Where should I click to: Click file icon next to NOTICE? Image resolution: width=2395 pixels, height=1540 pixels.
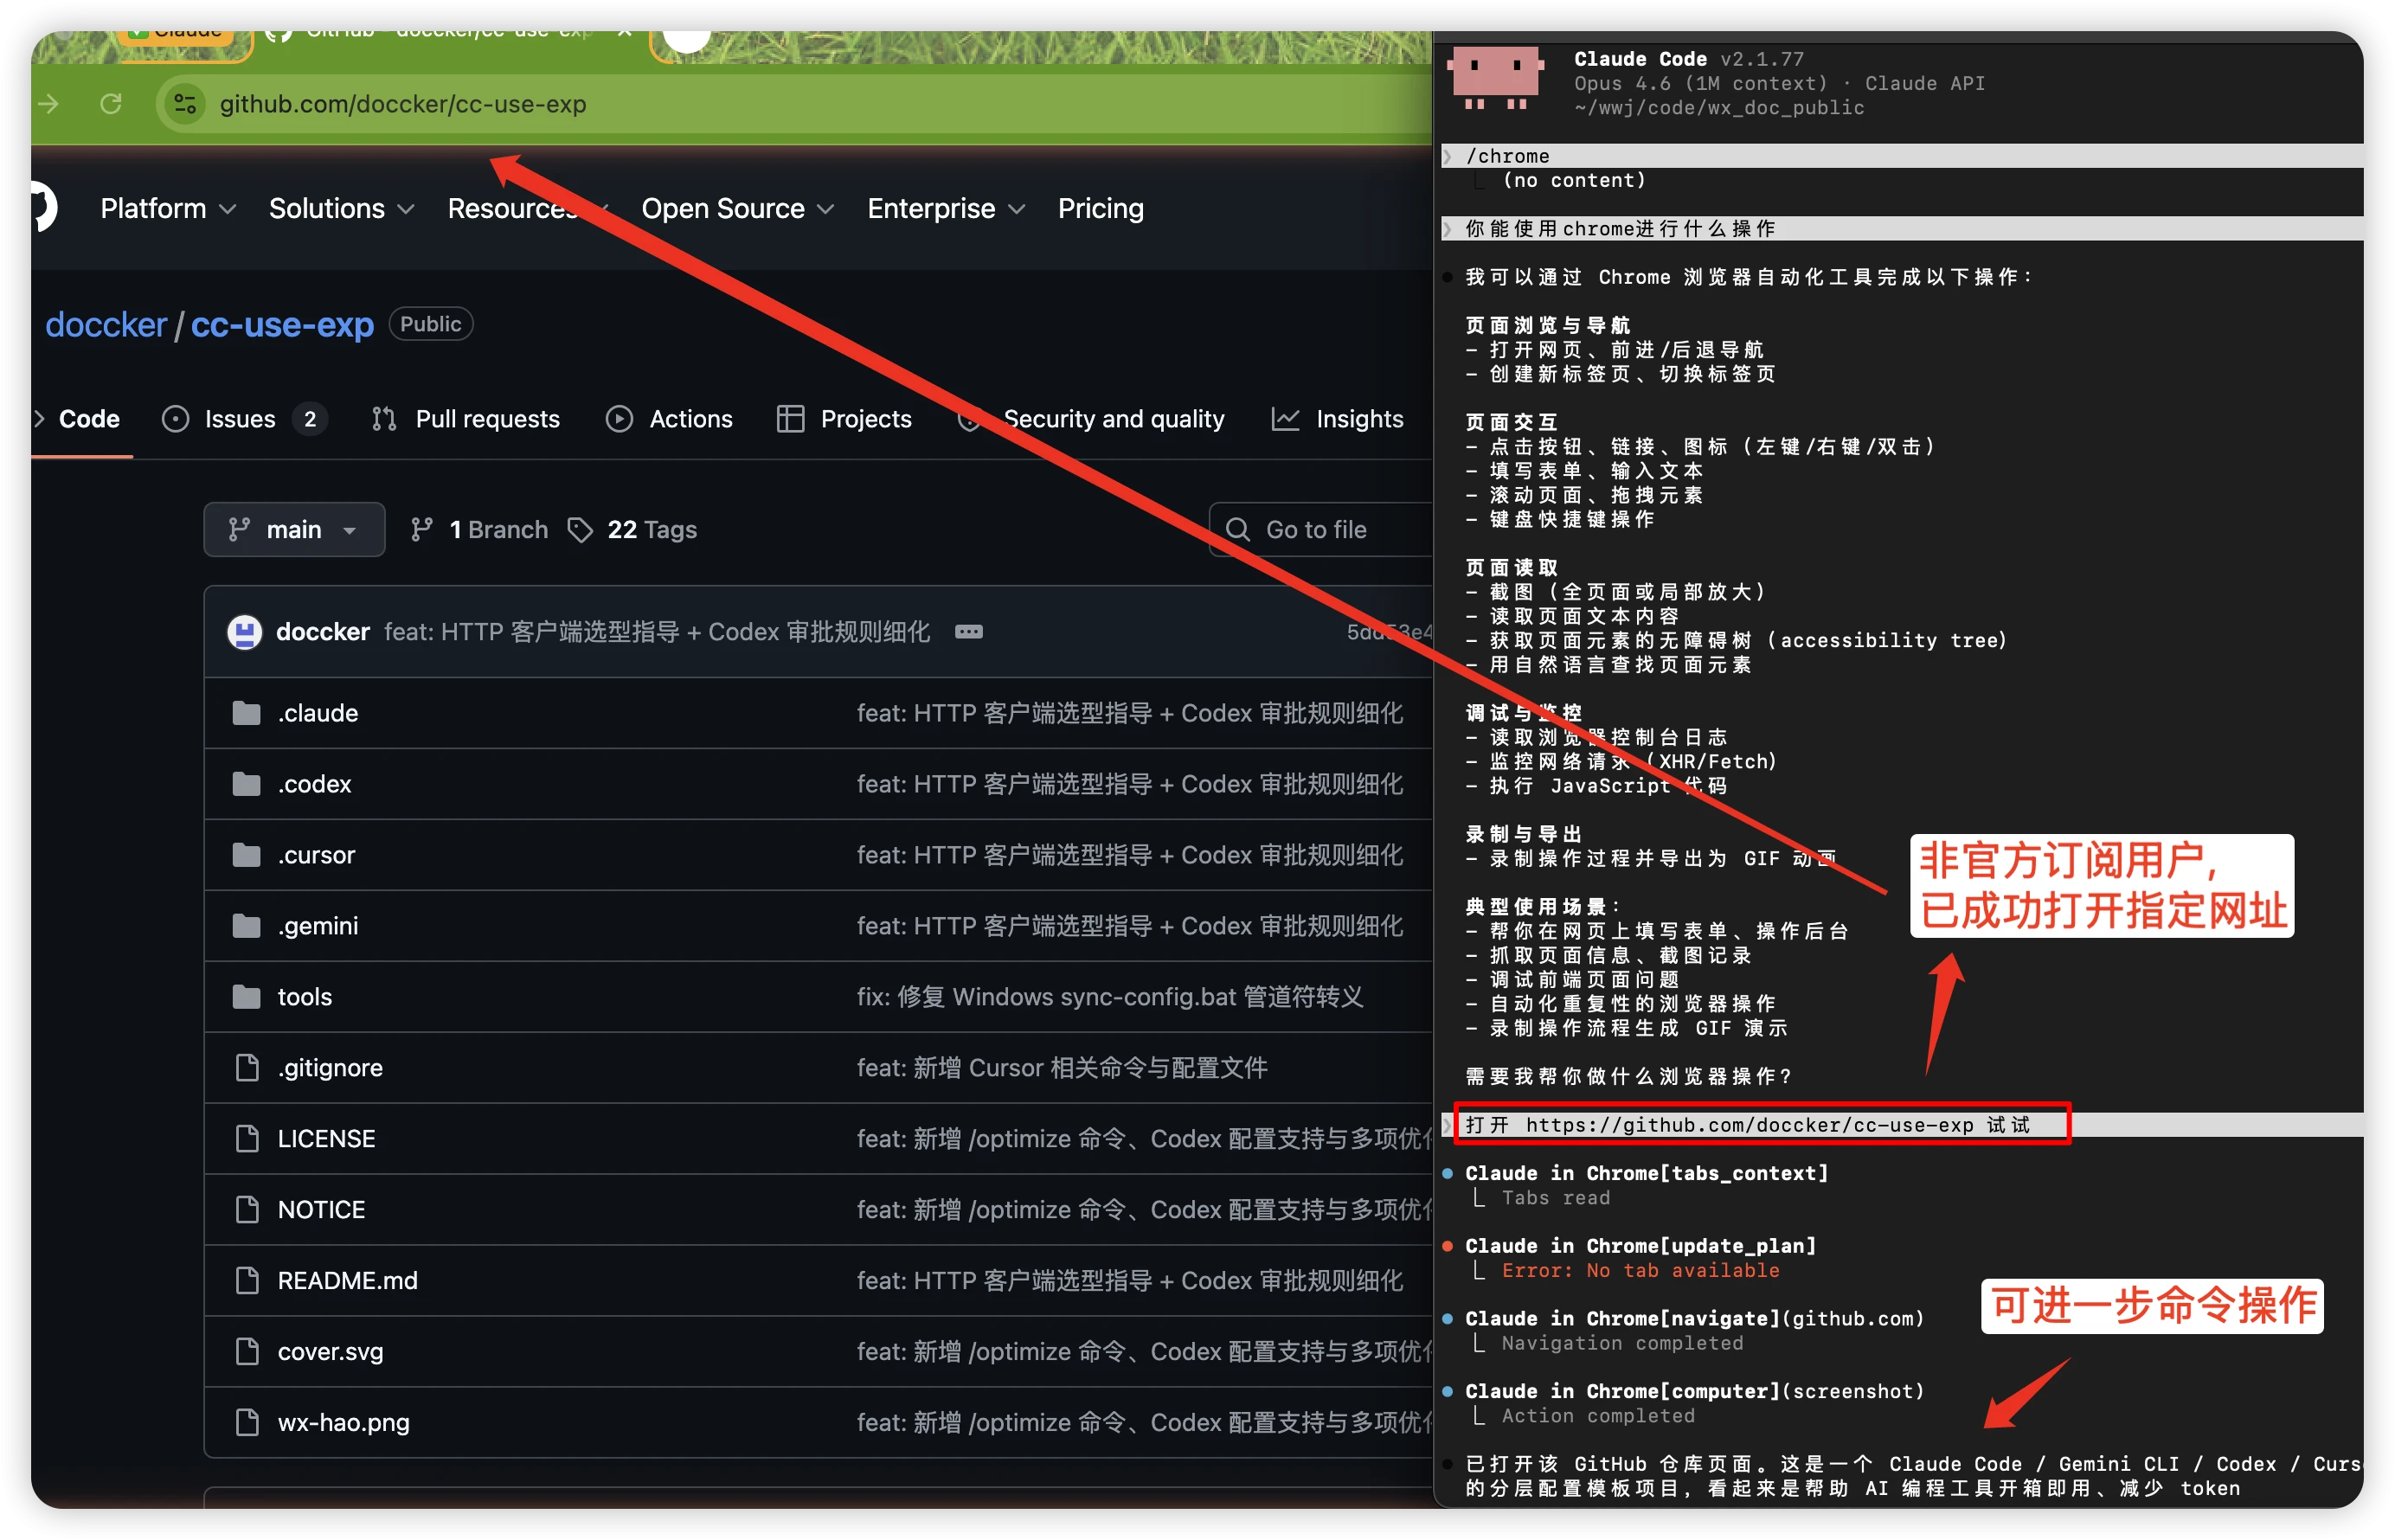246,1210
